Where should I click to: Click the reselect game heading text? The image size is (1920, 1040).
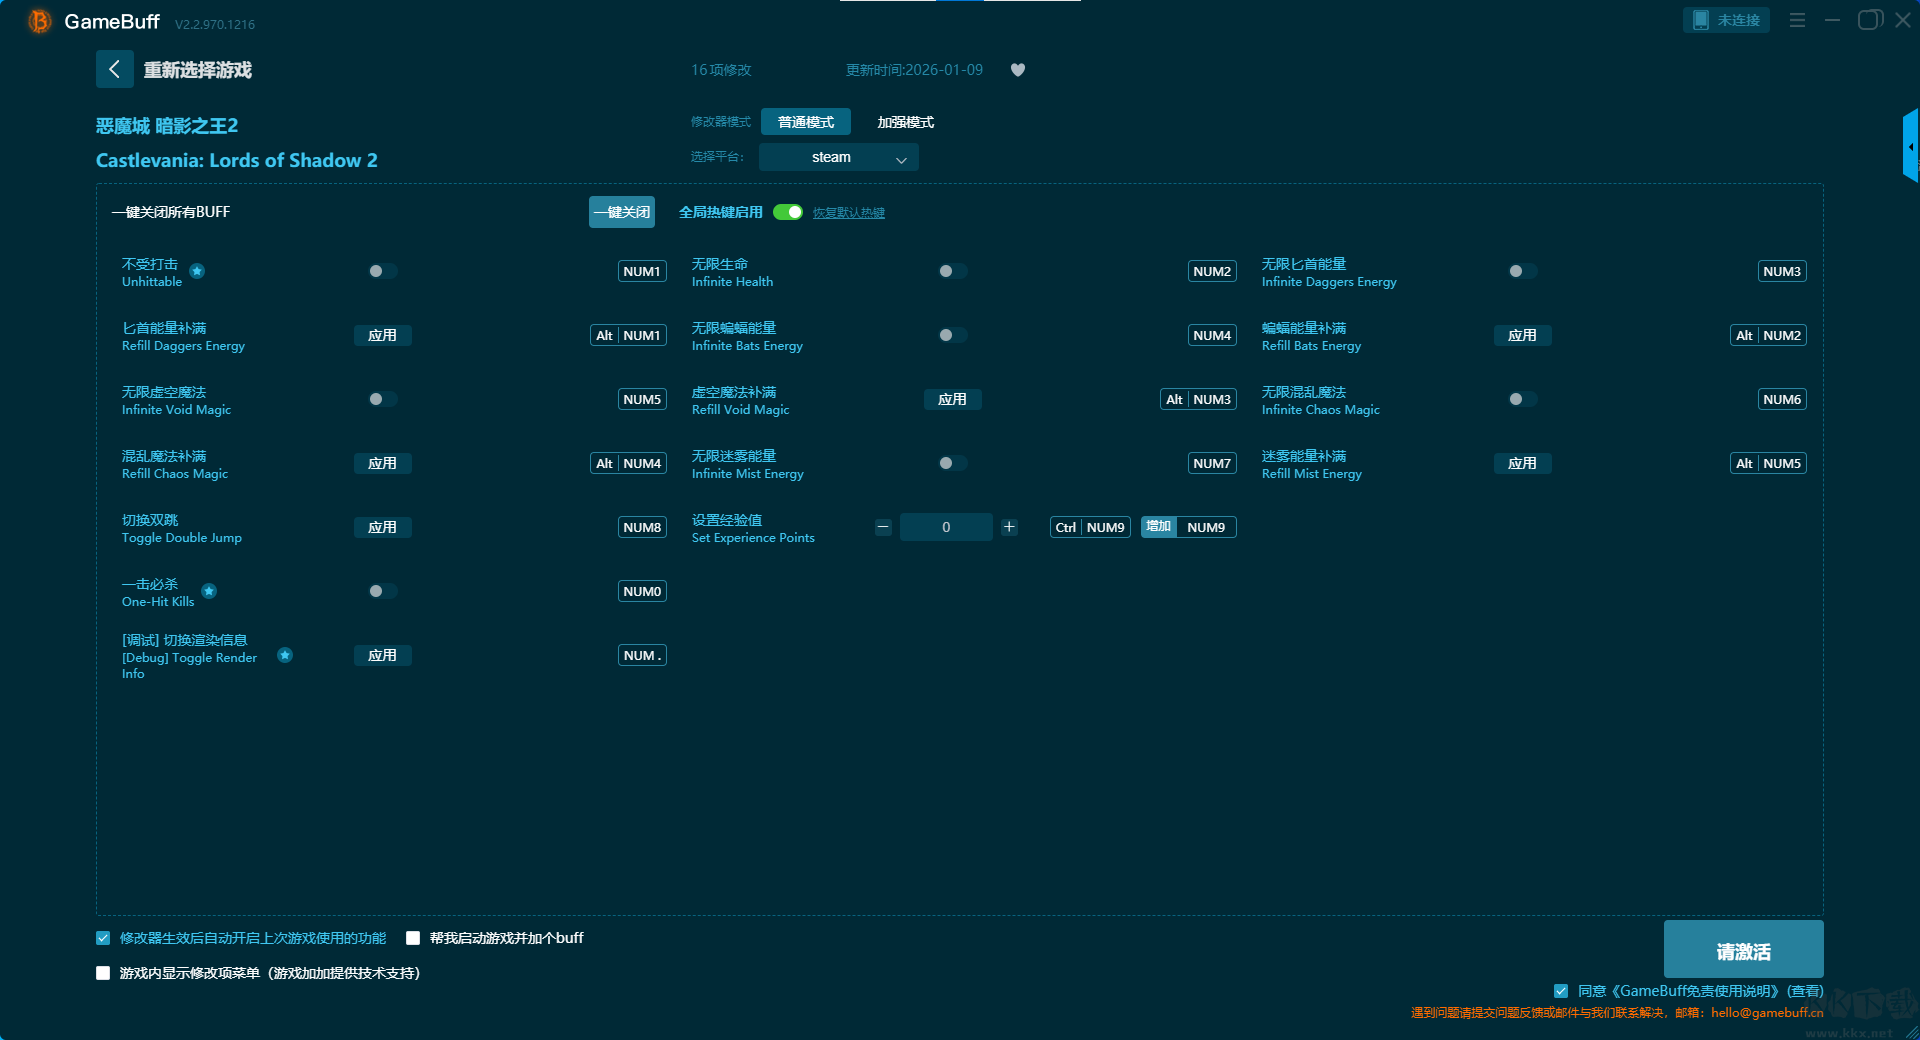197,70
